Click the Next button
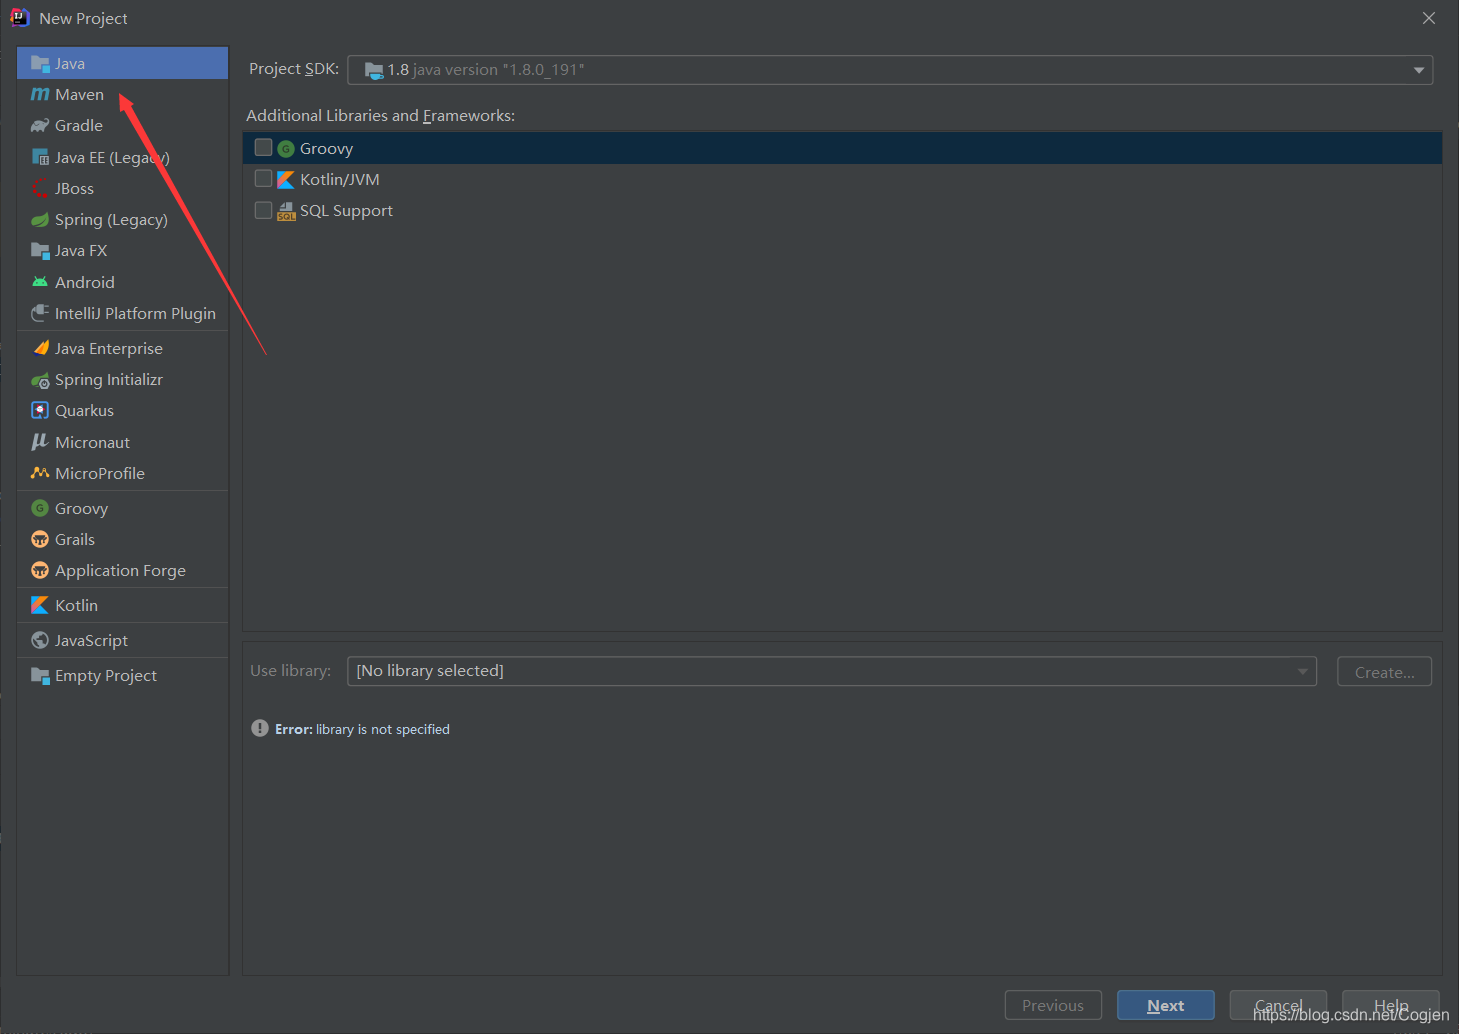This screenshot has height=1034, width=1459. [x=1166, y=1005]
